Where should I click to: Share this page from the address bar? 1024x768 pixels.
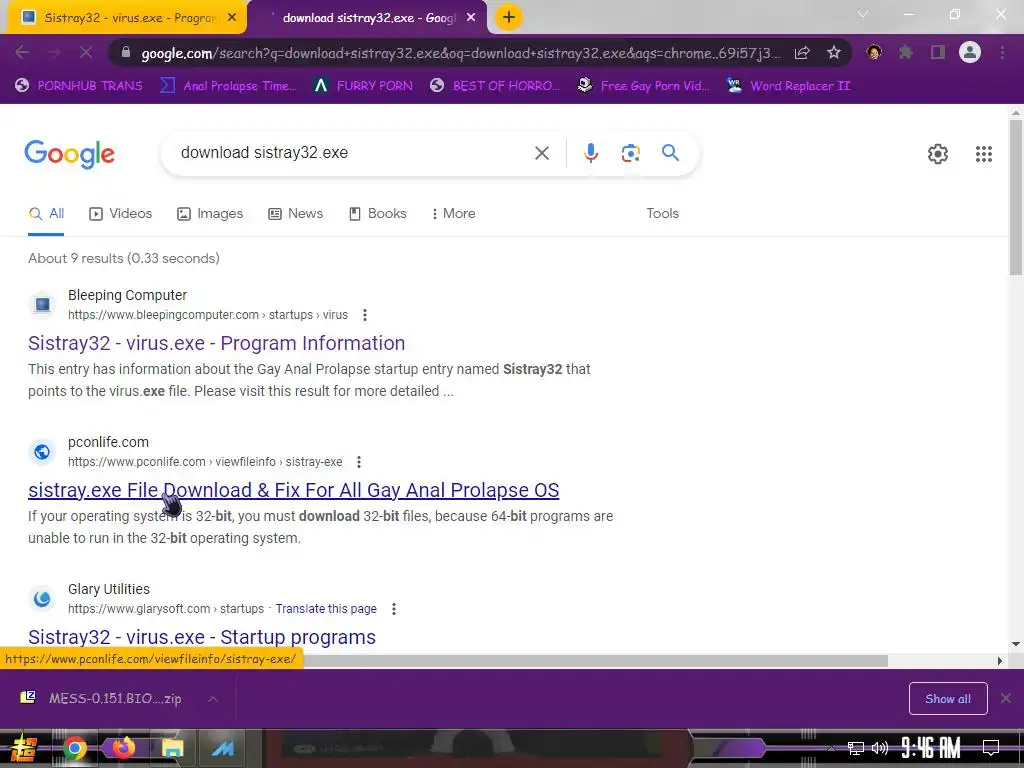[802, 53]
